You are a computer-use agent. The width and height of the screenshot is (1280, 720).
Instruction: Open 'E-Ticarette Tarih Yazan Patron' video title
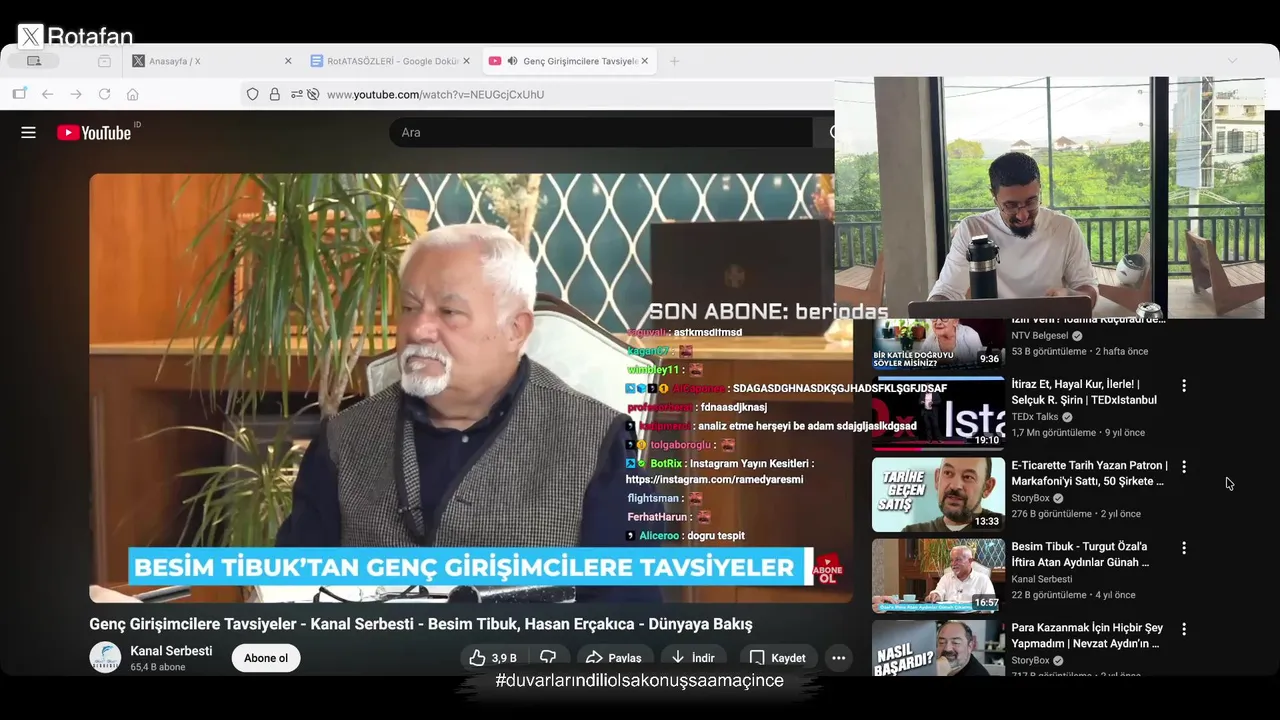pos(1089,473)
